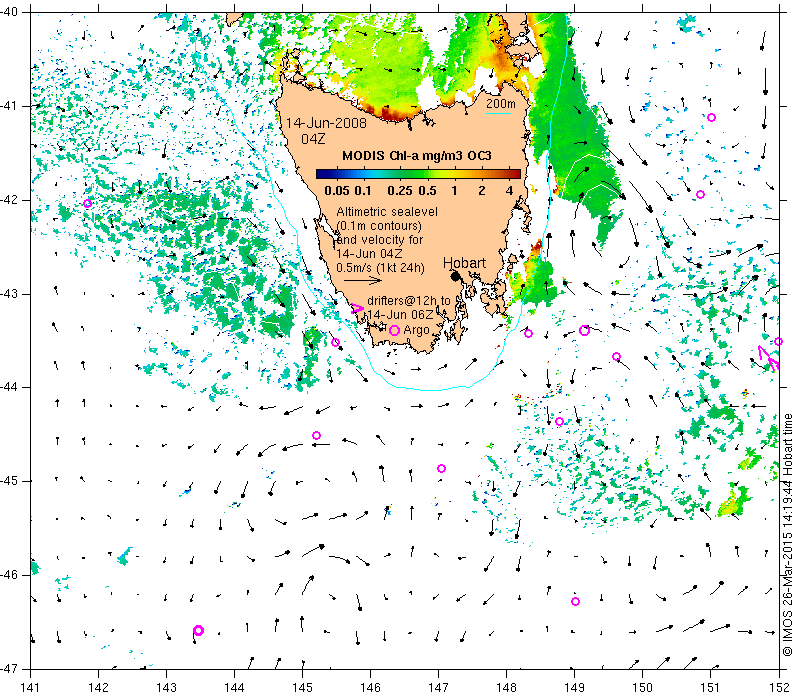The height and width of the screenshot is (700, 800).
Task: Click the '200m' contour label
Action: [x=501, y=104]
